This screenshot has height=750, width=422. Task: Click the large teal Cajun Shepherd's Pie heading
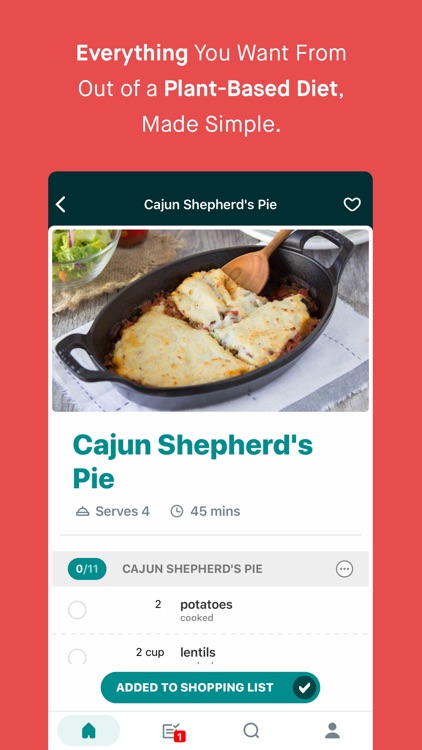193,461
